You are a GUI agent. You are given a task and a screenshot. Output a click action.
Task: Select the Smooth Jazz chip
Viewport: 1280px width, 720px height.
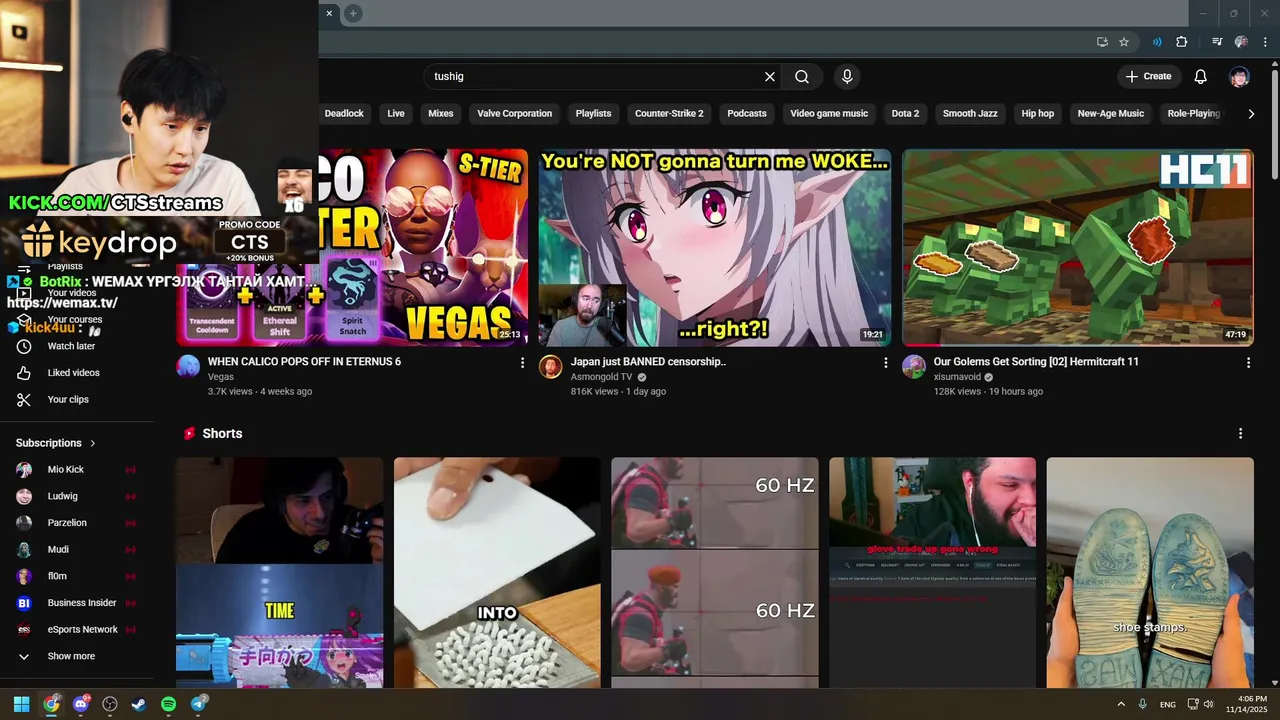970,114
